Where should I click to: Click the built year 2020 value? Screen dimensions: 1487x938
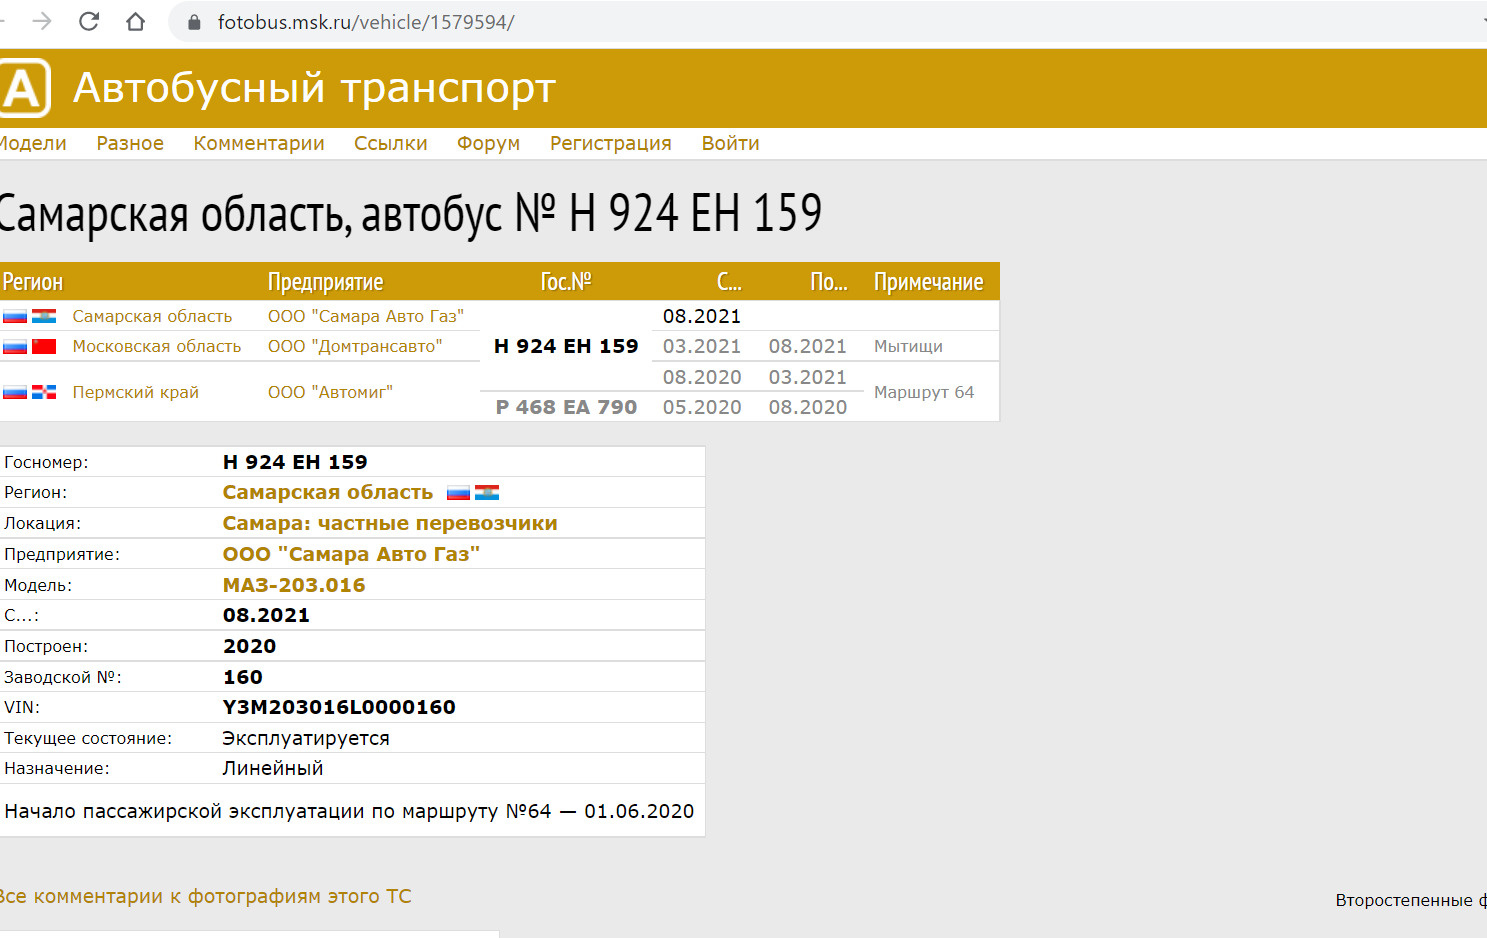click(249, 646)
